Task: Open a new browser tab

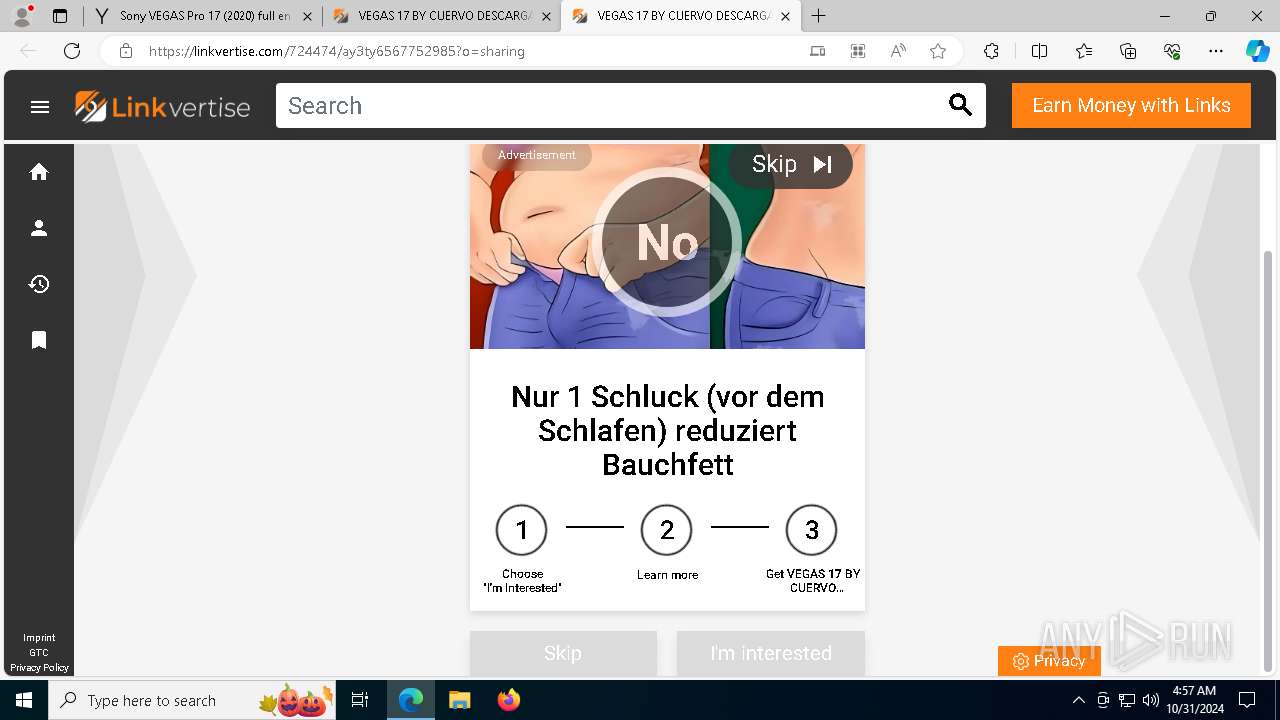Action: [818, 16]
